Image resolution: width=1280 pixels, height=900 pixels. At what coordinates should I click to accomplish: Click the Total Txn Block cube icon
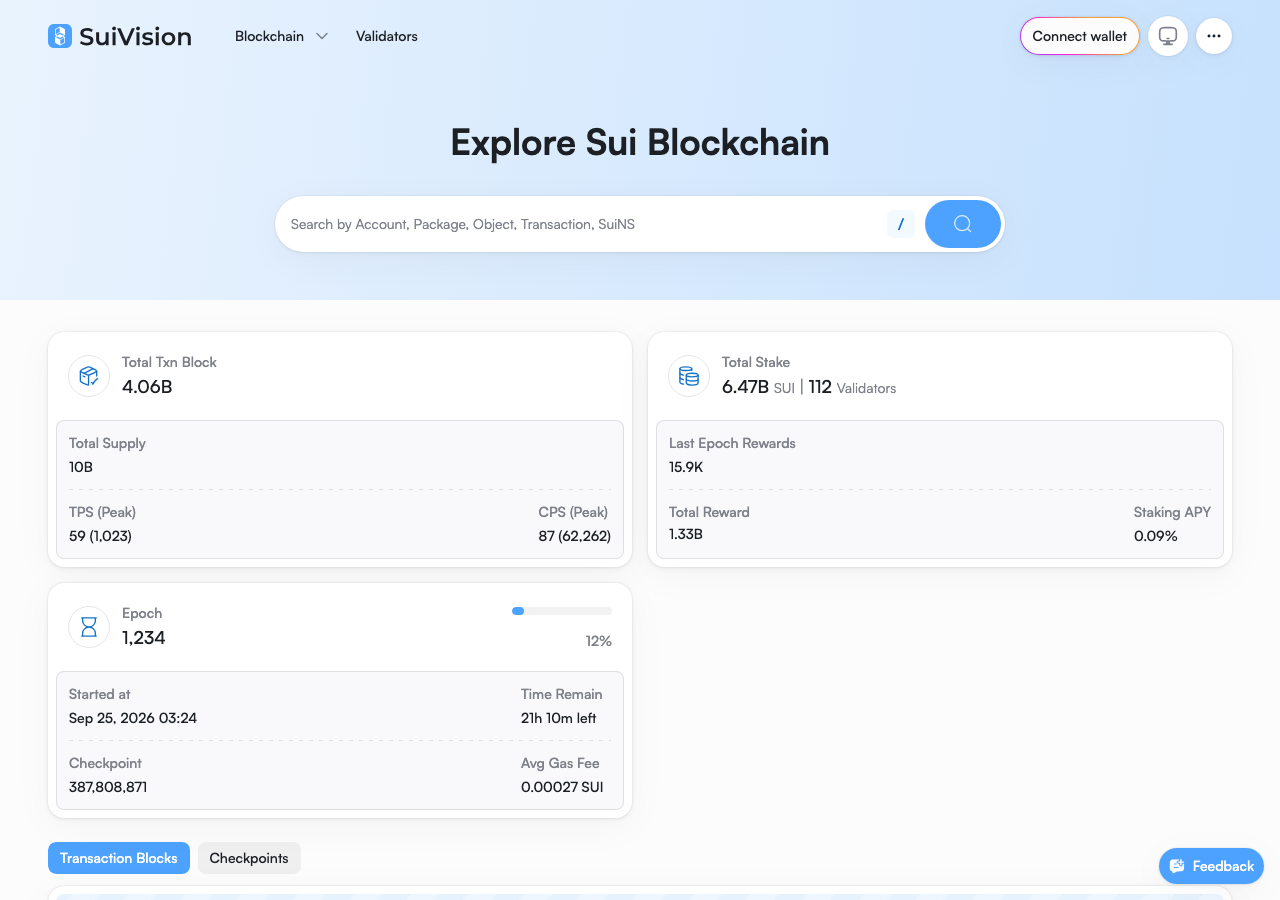(89, 376)
